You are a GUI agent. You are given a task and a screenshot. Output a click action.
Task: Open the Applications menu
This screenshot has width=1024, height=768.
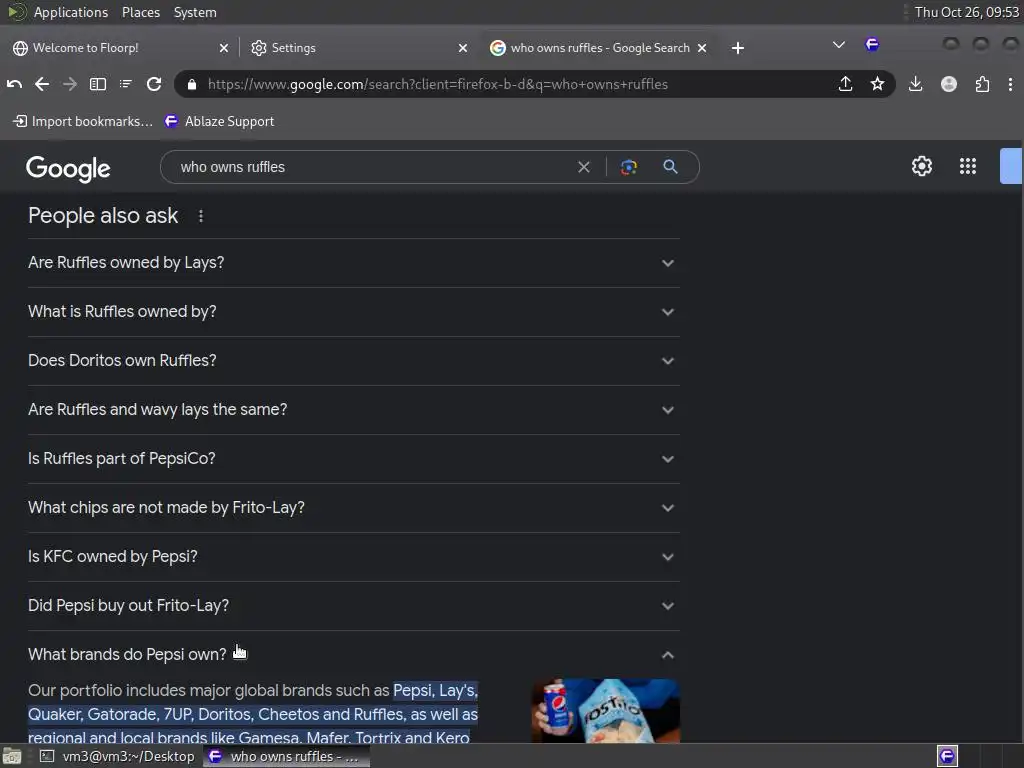pyautogui.click(x=71, y=12)
